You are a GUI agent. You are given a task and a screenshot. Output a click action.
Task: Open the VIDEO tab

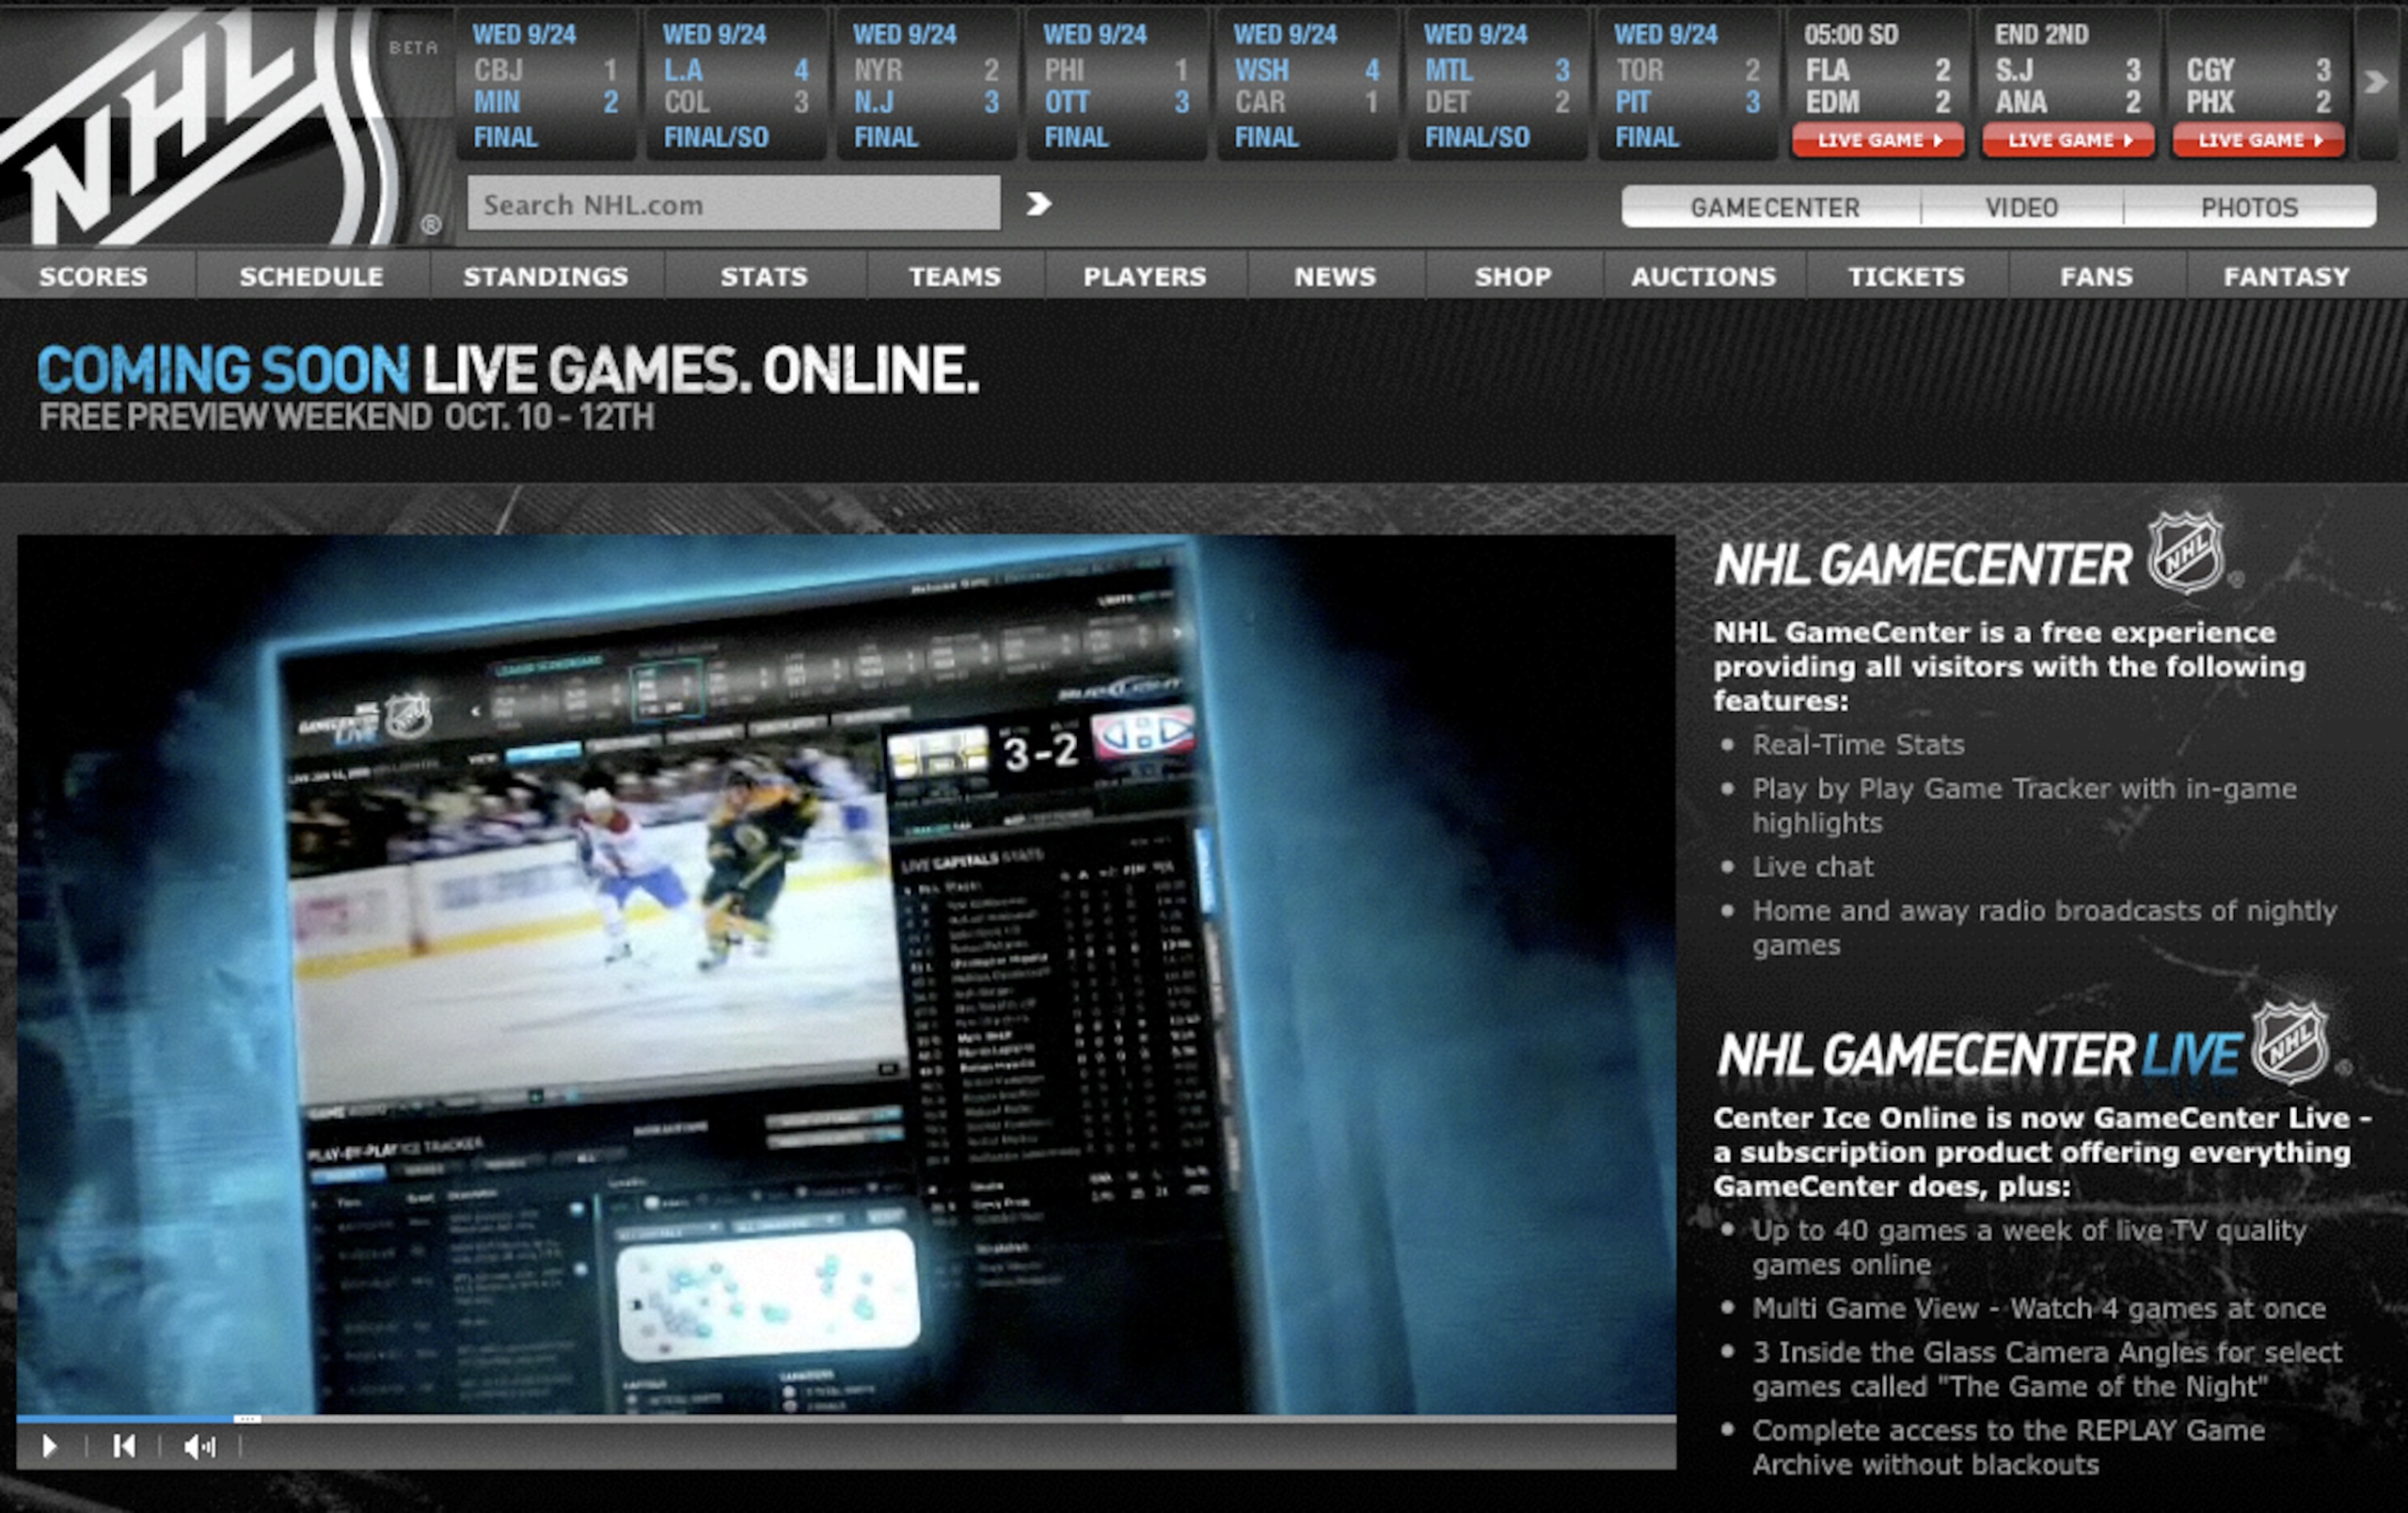pyautogui.click(x=2021, y=207)
